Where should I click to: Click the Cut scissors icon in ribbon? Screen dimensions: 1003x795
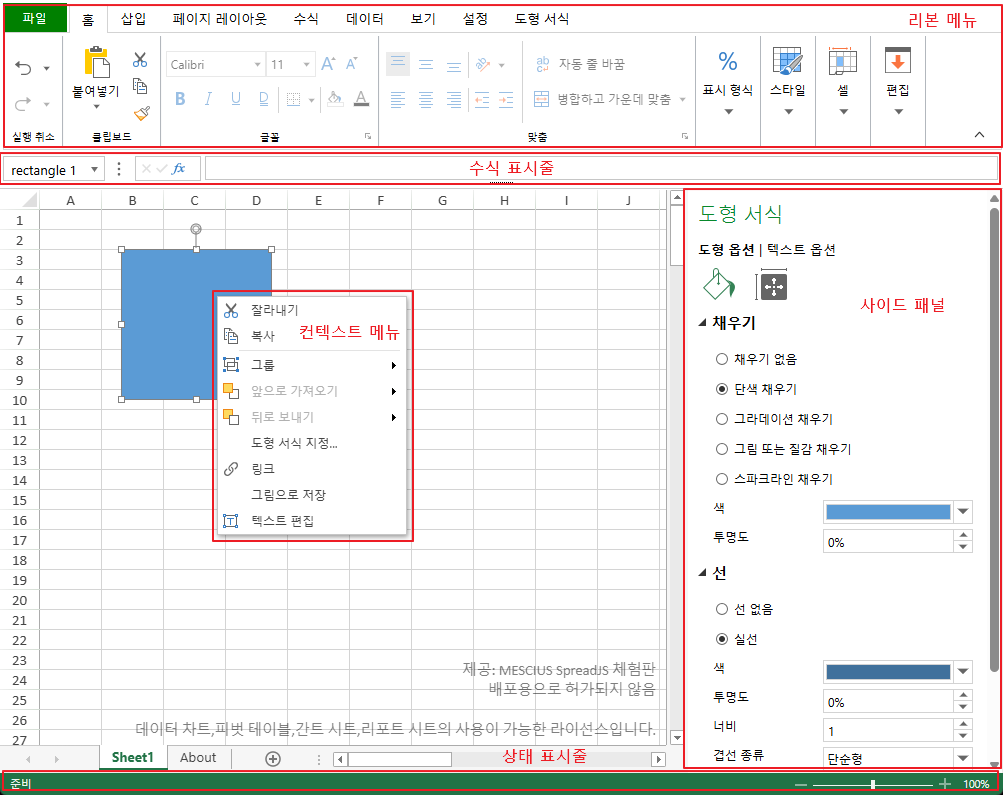coord(140,60)
